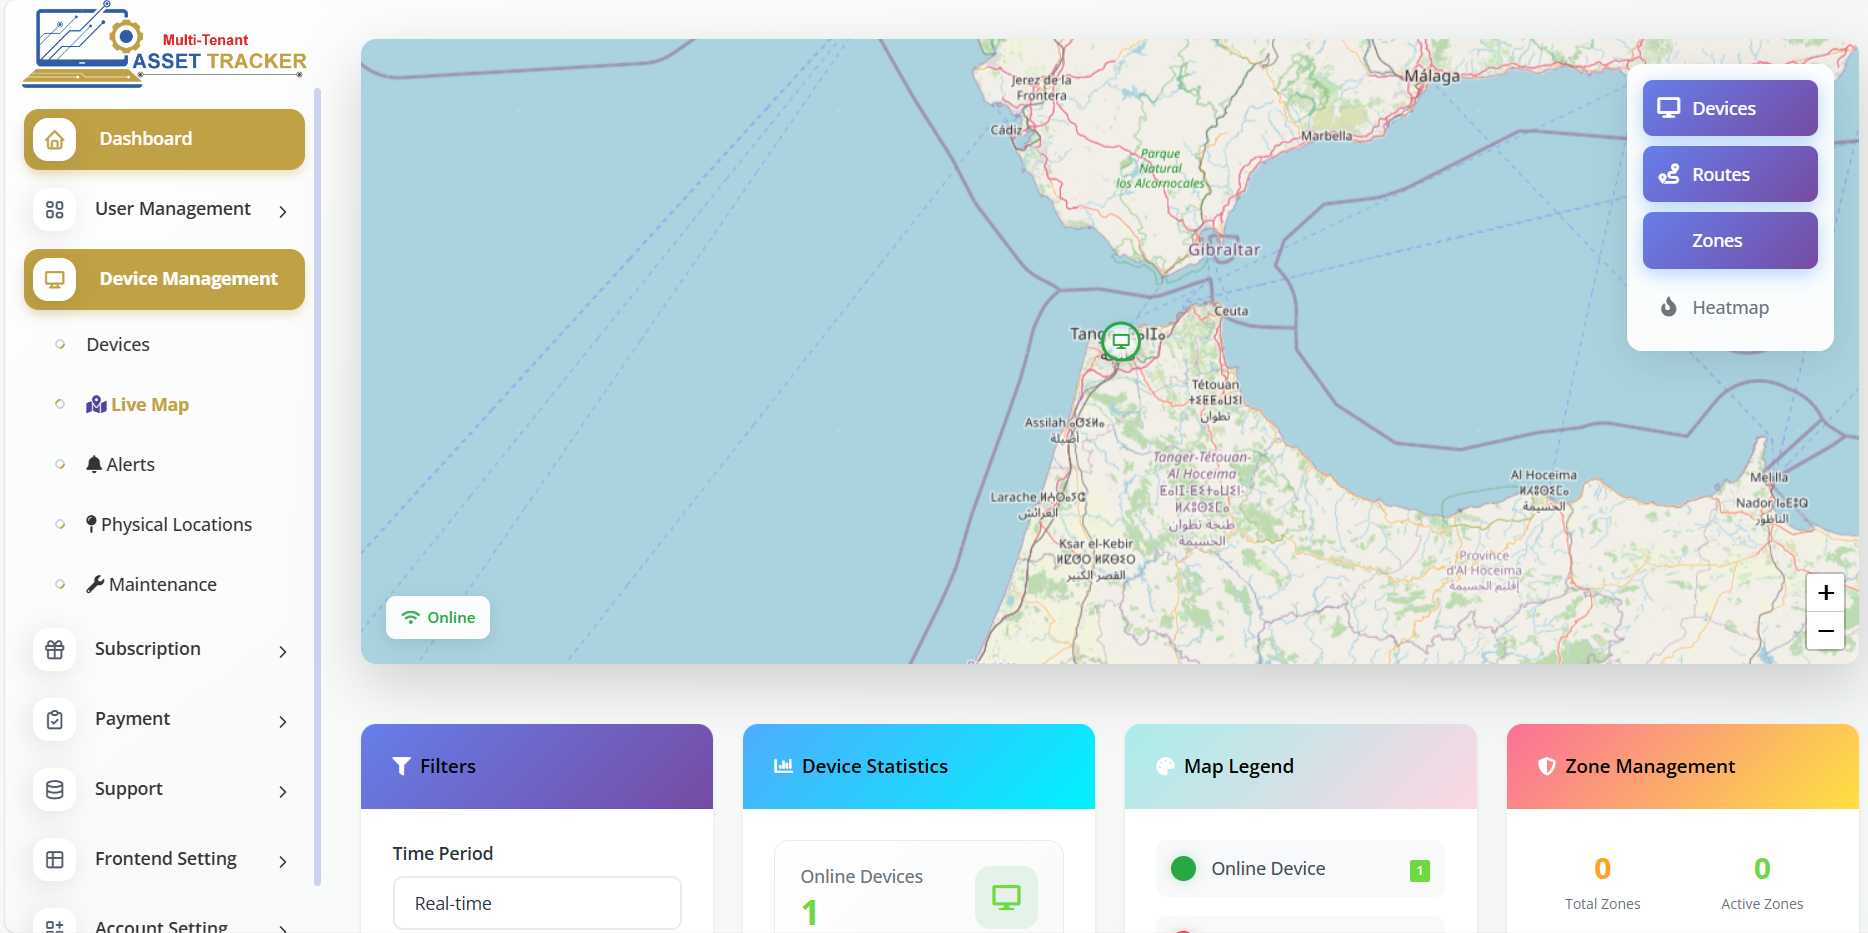Toggle the Routes map layer
Viewport: 1868px width, 933px height.
tap(1729, 174)
